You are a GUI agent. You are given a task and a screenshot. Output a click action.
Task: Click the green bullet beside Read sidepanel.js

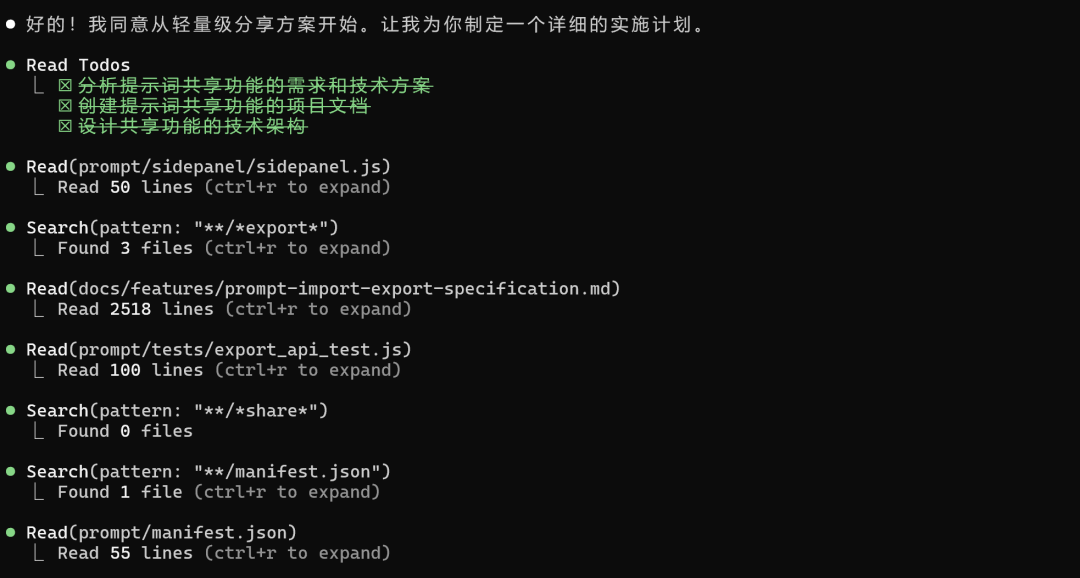[x=10, y=166]
